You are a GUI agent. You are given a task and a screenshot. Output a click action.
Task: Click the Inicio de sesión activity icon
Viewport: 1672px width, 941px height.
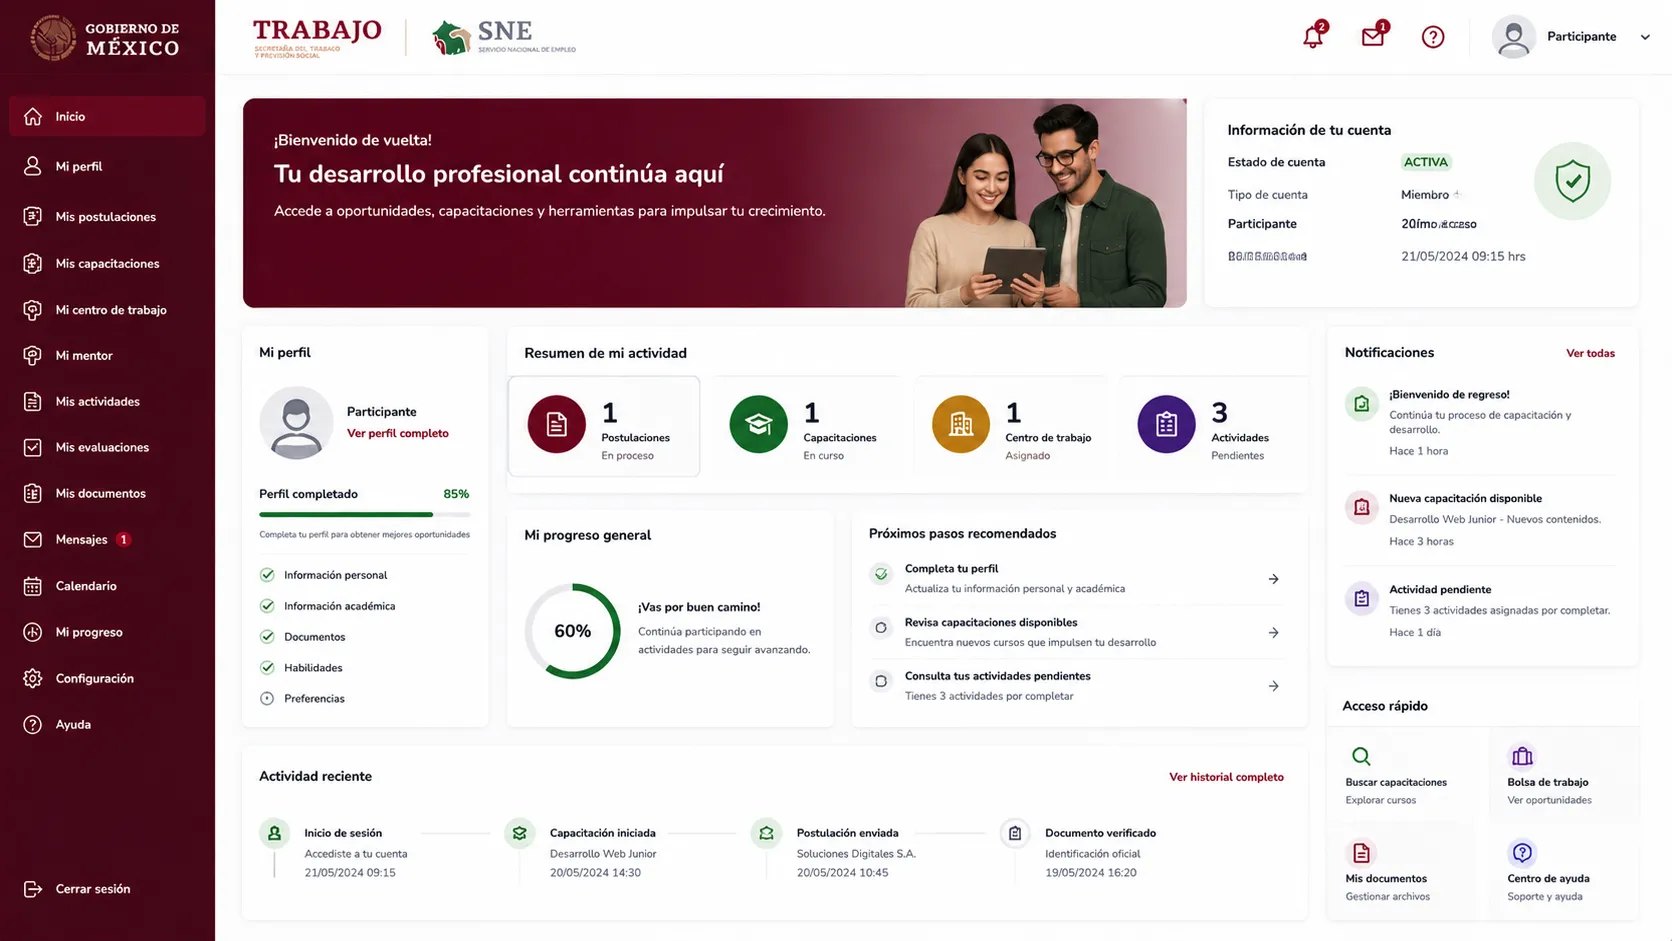[x=274, y=833]
